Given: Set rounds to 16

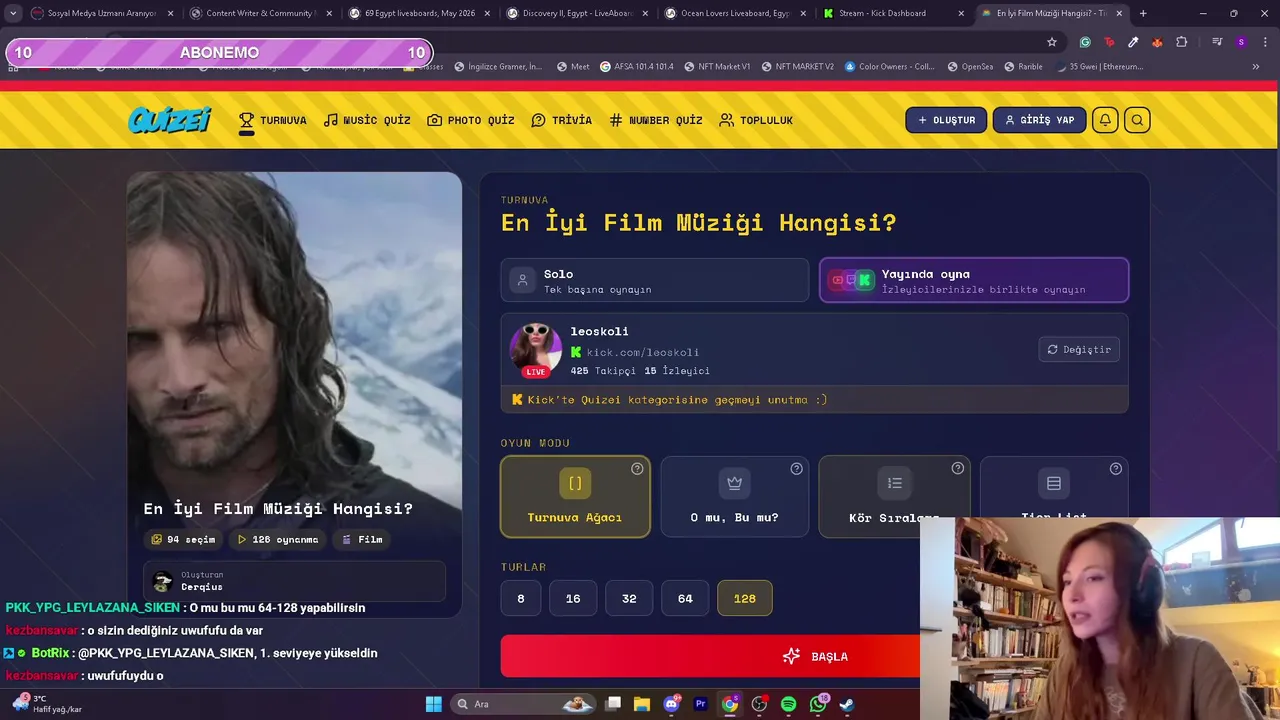Looking at the screenshot, I should (x=573, y=598).
